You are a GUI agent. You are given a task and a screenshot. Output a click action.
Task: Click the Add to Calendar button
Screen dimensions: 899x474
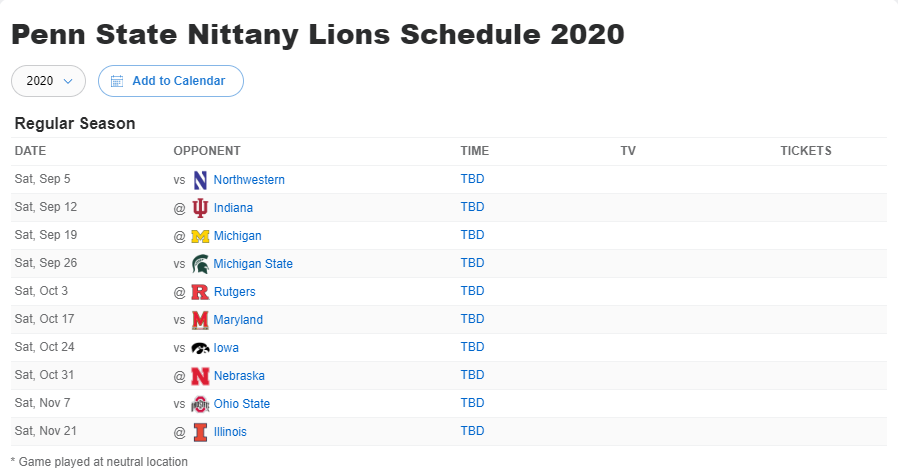[171, 81]
